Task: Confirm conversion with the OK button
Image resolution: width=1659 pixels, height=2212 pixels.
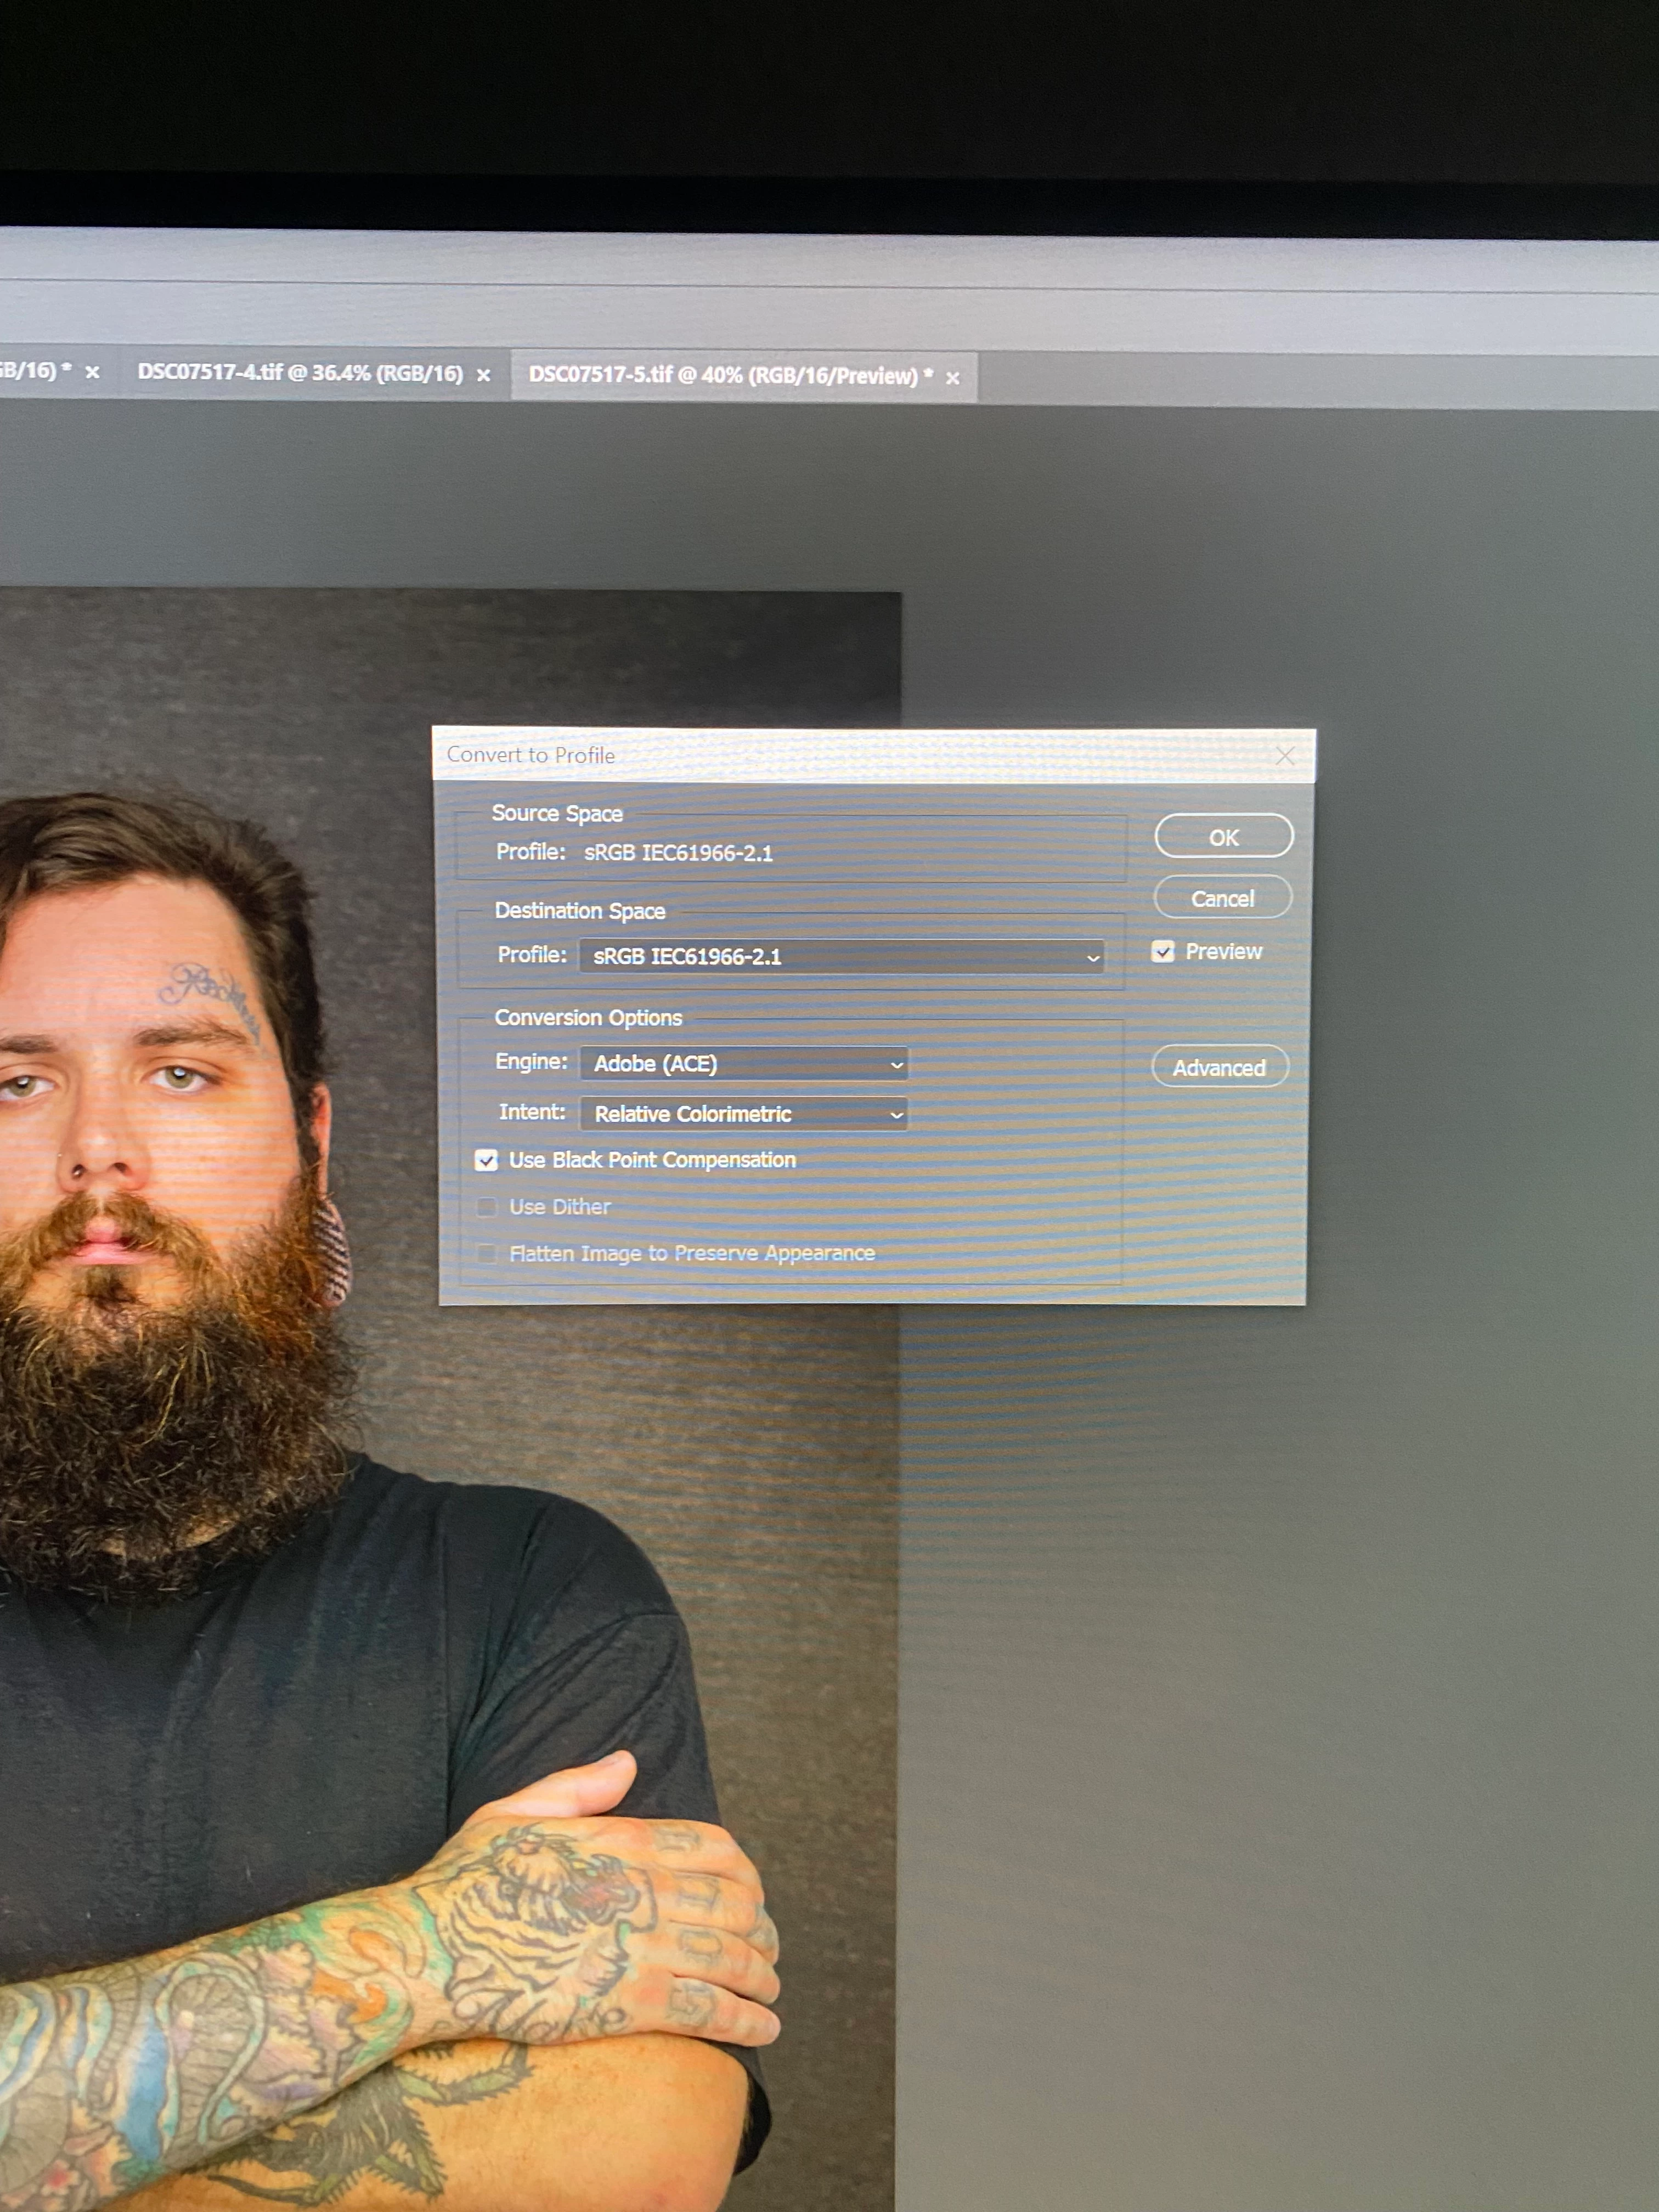Action: coord(1223,836)
